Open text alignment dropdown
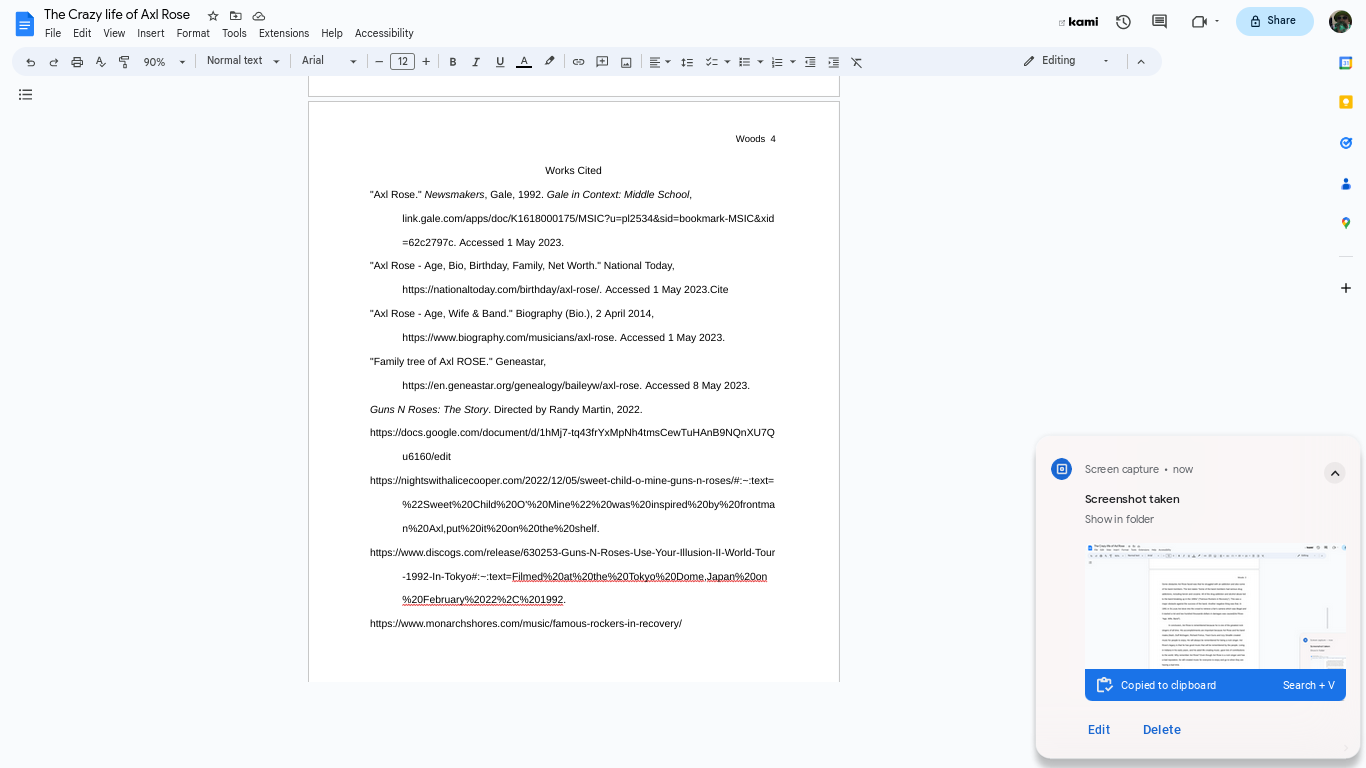Viewport: 1366px width, 768px height. (x=659, y=62)
